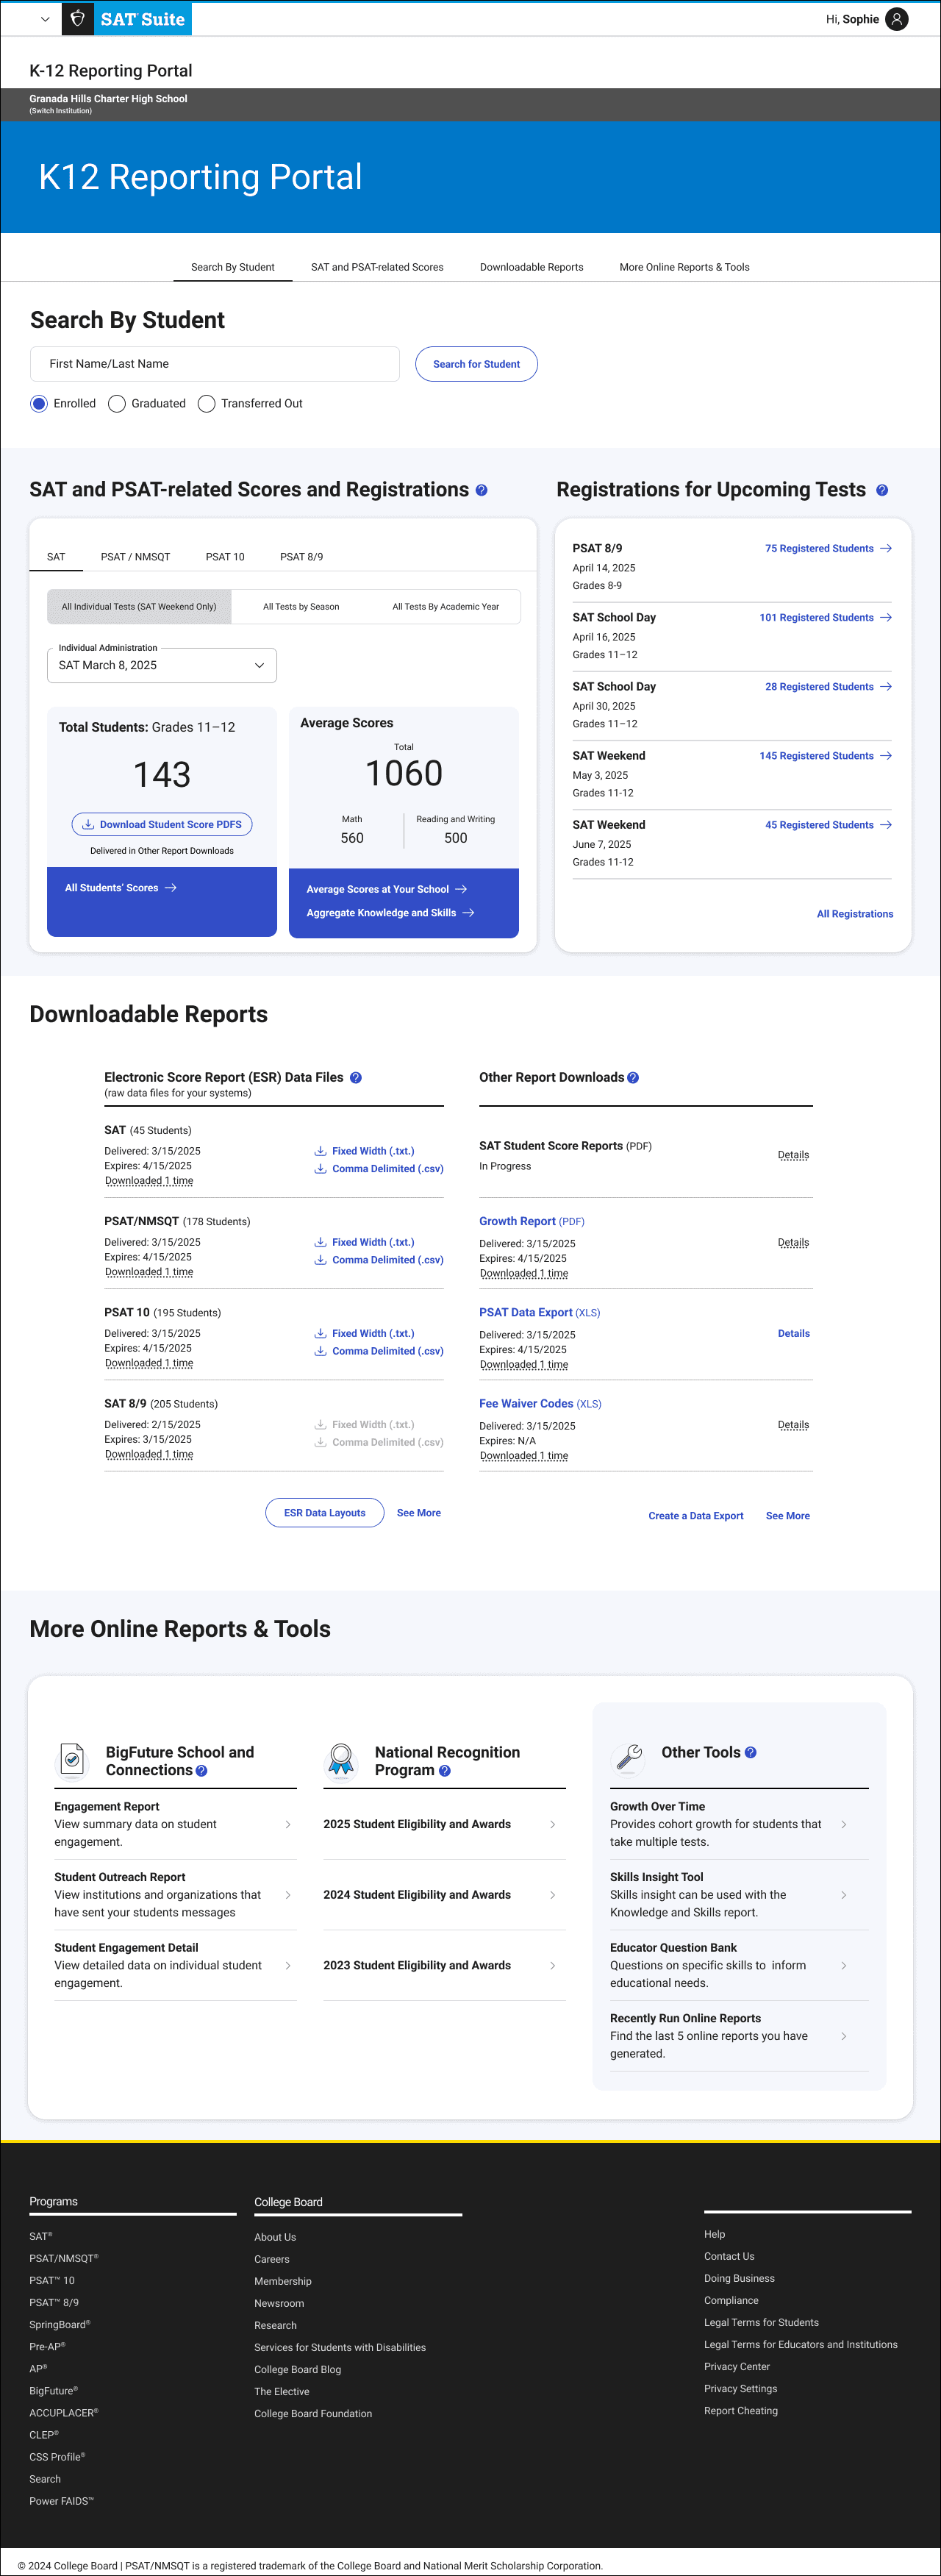
Task: Click help icon next to Registrations for Upcoming Tests
Action: pyautogui.click(x=882, y=491)
